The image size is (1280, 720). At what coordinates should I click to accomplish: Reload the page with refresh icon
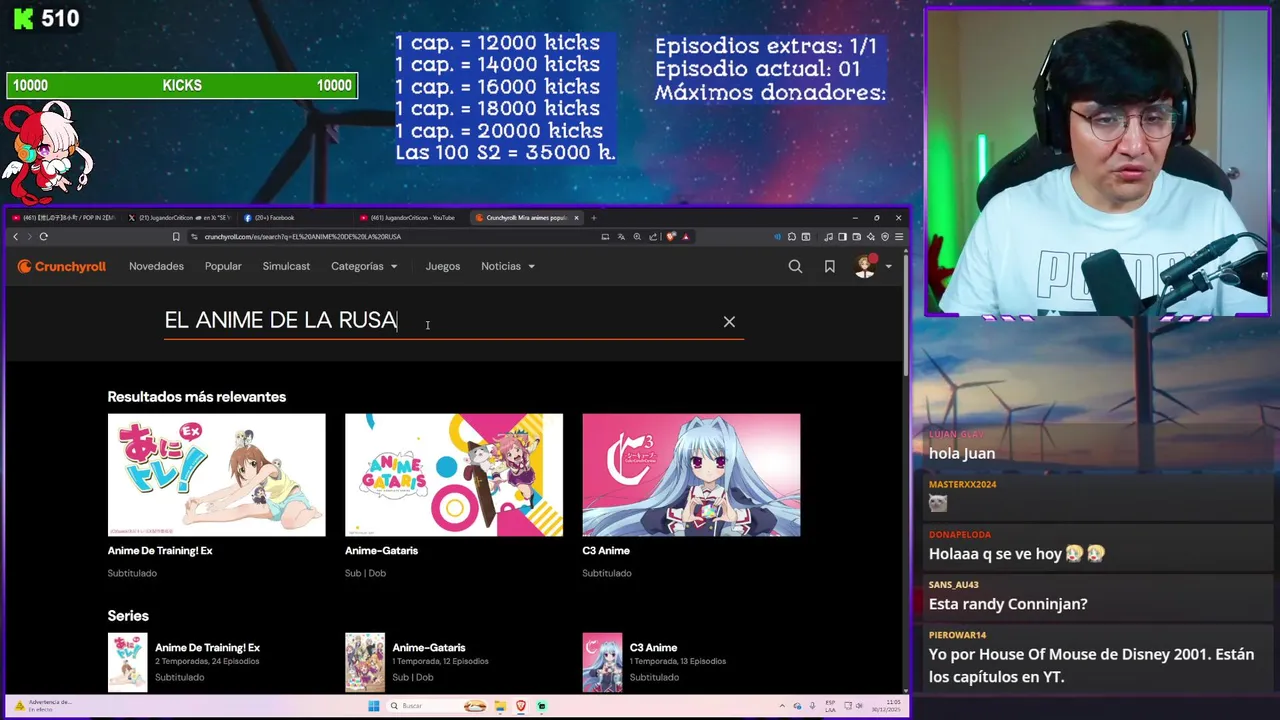pos(44,237)
